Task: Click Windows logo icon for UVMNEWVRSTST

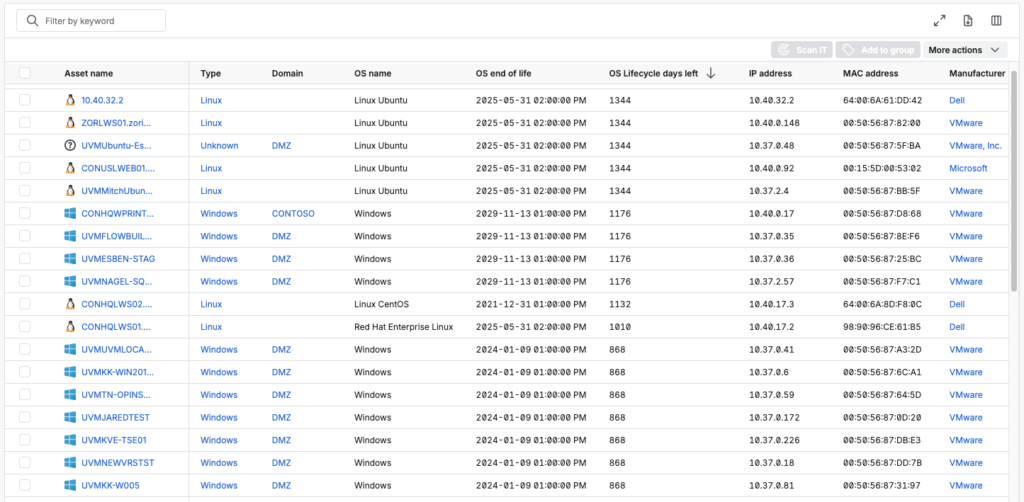Action: point(70,463)
